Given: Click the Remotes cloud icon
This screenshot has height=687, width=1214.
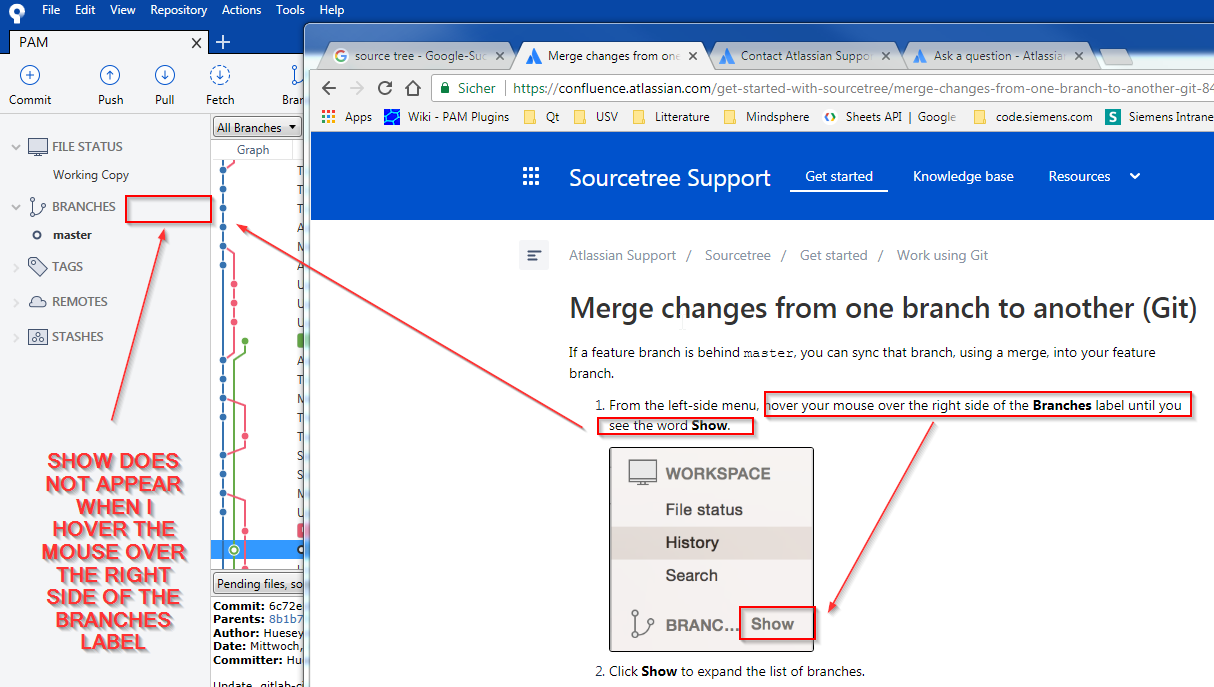Looking at the screenshot, I should pyautogui.click(x=37, y=302).
